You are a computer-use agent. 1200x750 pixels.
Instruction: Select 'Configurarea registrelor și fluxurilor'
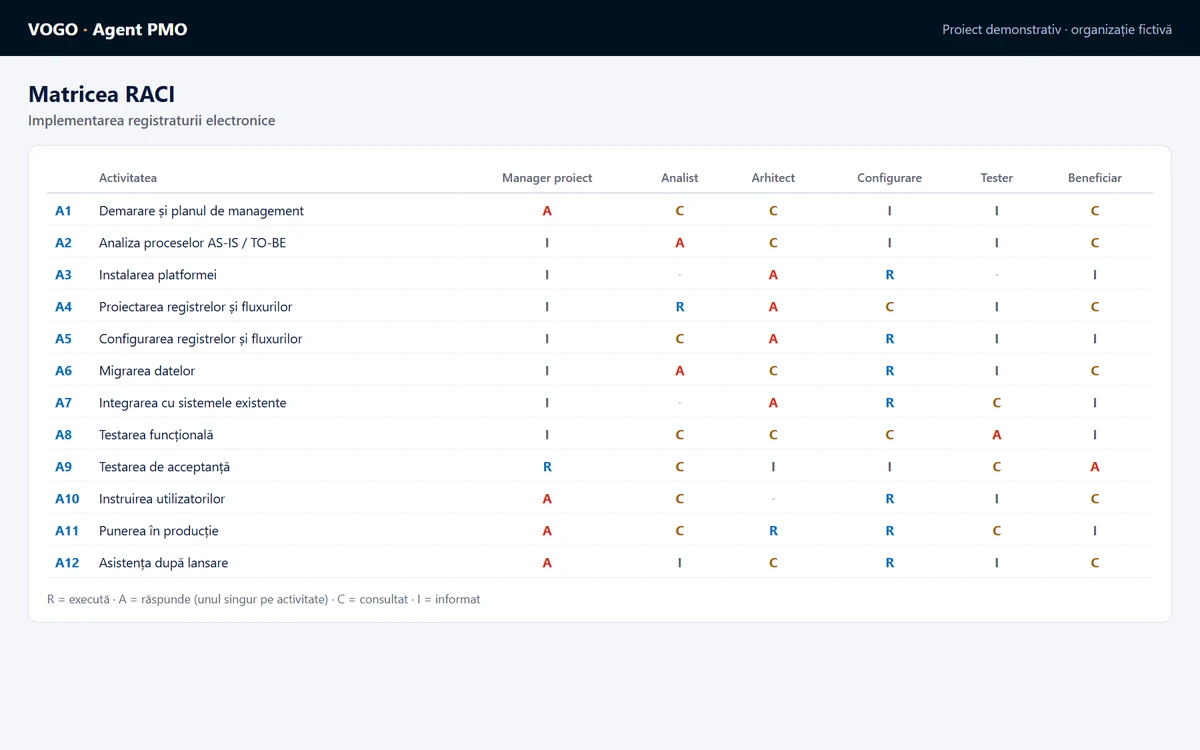tap(200, 339)
